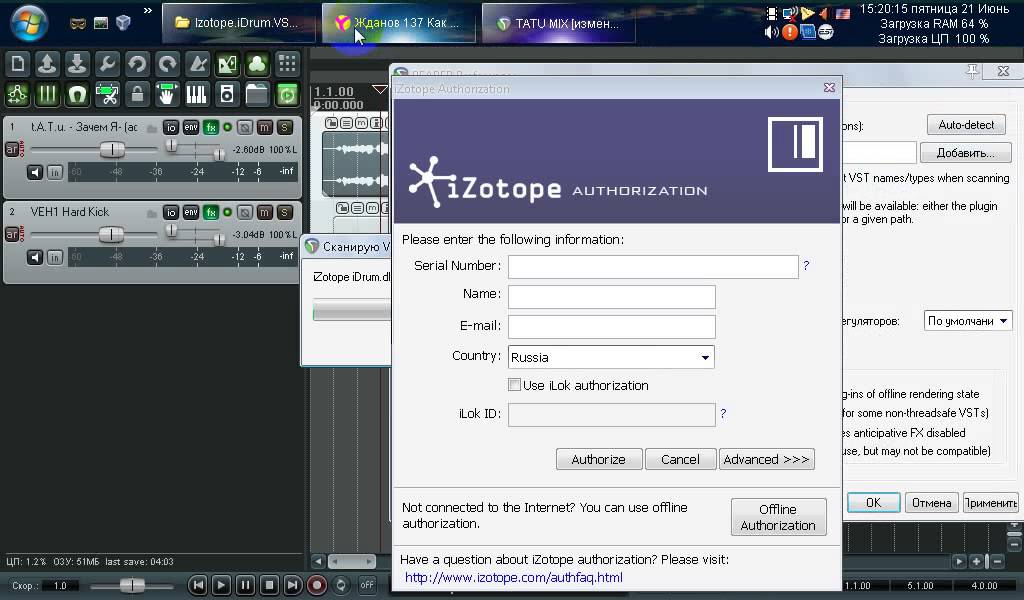Toggle fx on the t.A.T.u. track
The image size is (1024, 600).
(x=210, y=127)
